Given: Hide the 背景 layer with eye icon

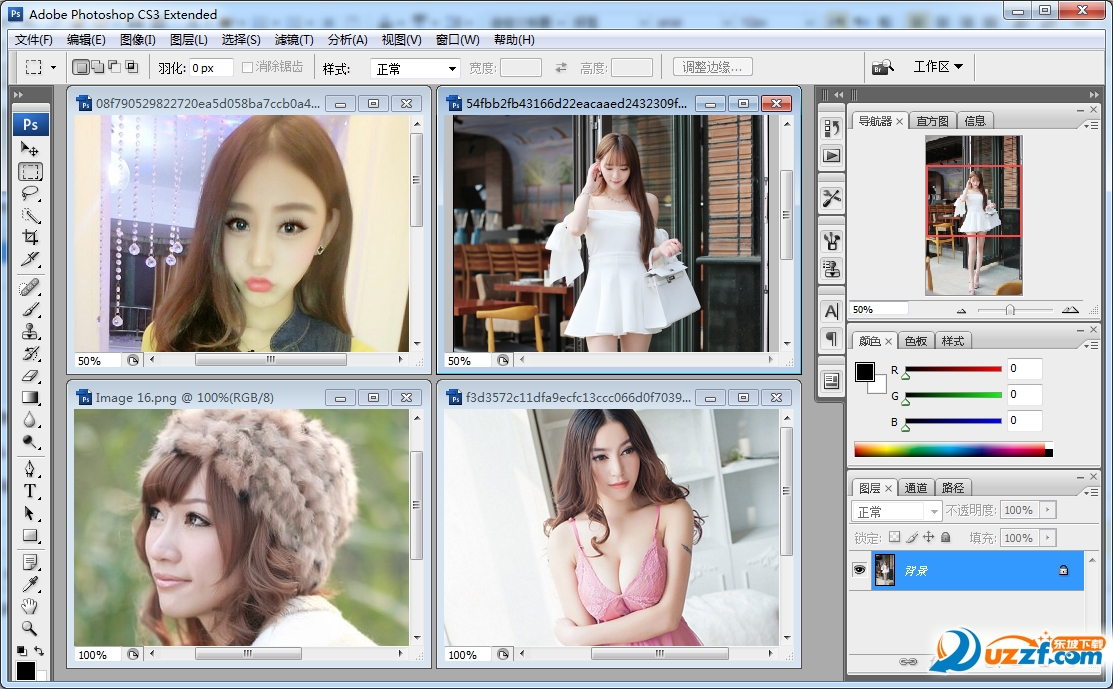Looking at the screenshot, I should pos(859,569).
